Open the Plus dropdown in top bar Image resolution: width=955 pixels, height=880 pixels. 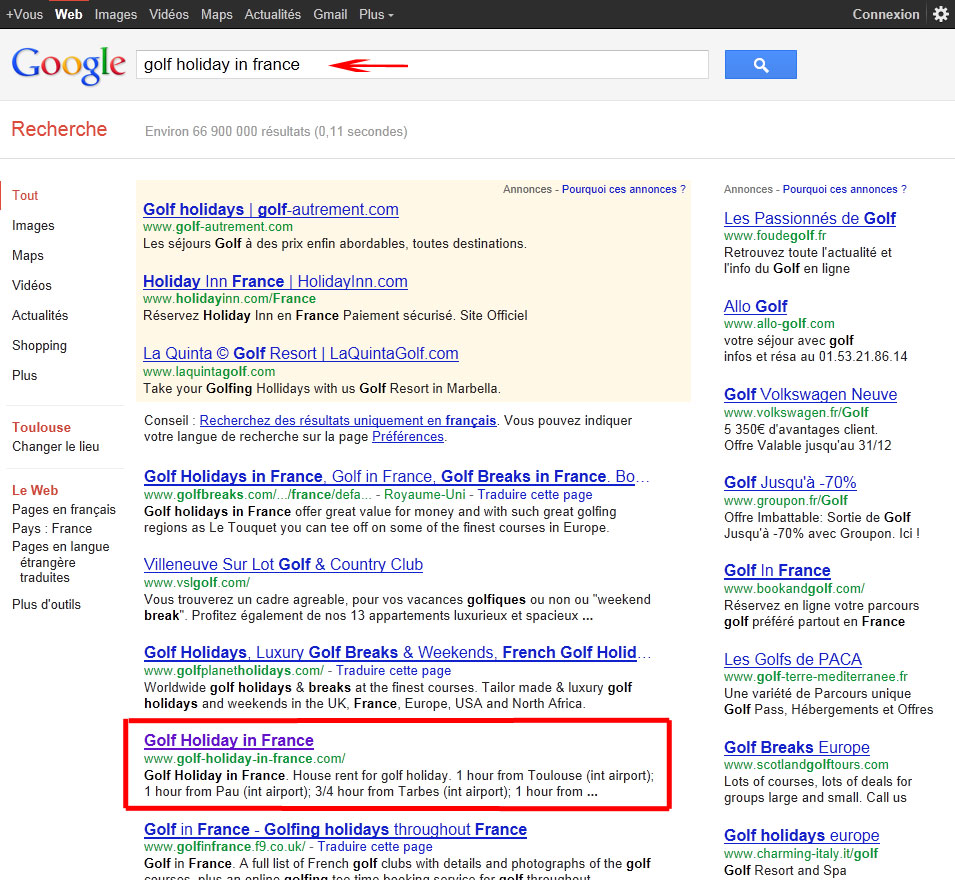(x=376, y=14)
